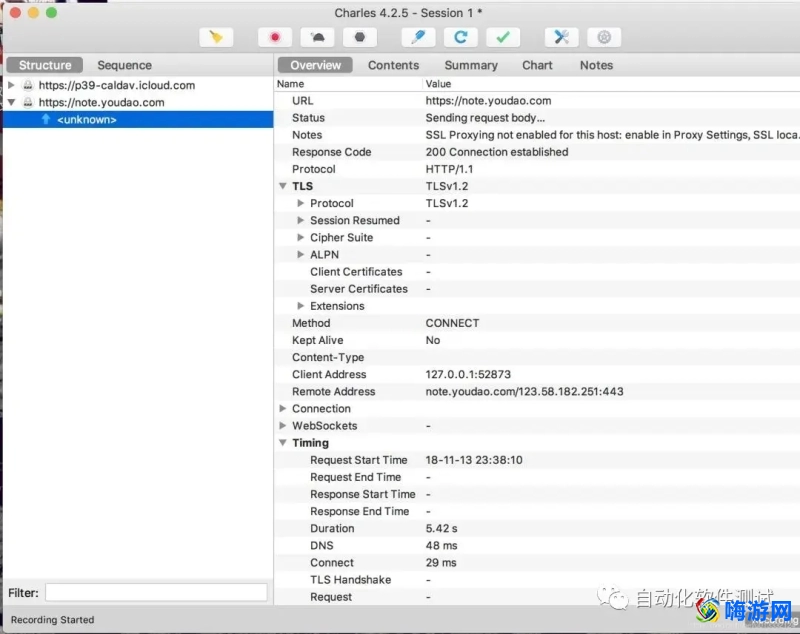The height and width of the screenshot is (634, 800).
Task: Expand the Connection section
Action: point(283,409)
